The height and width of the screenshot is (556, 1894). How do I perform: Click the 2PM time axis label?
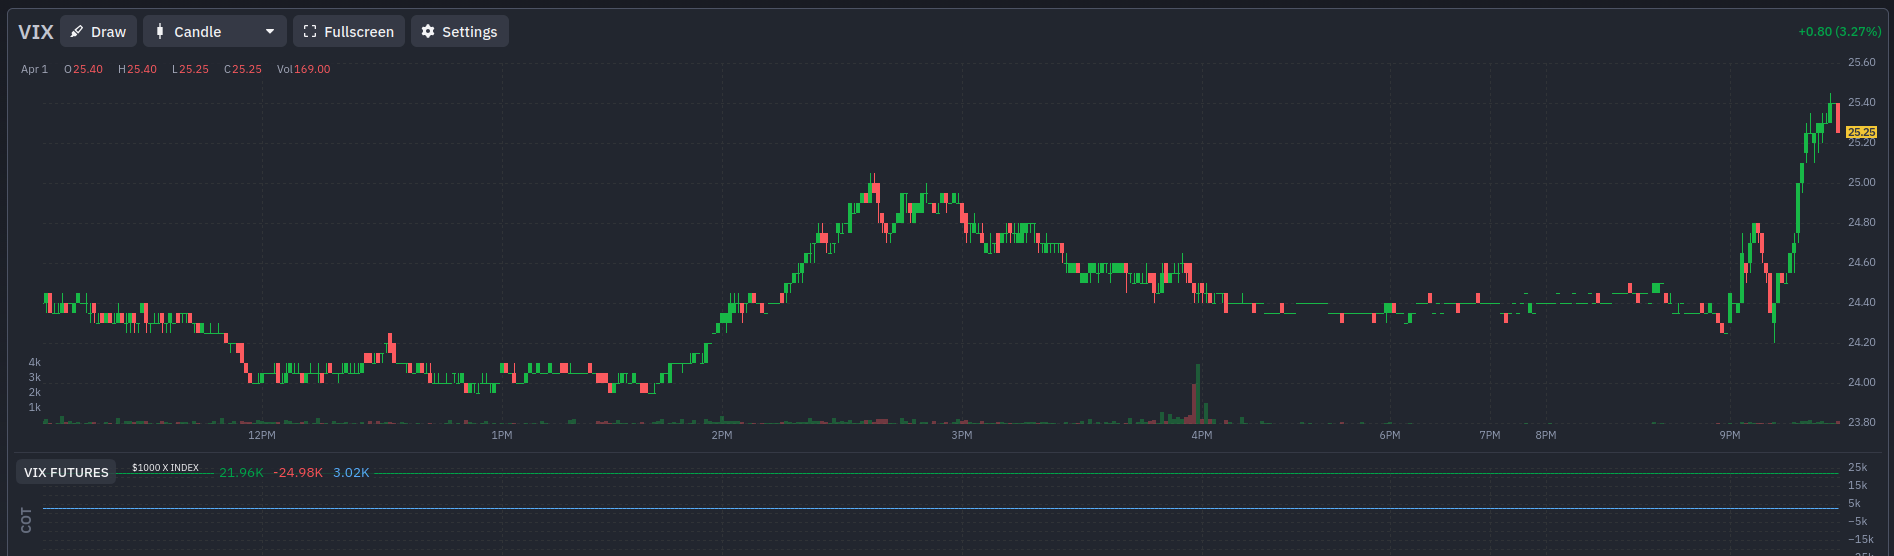(x=722, y=435)
